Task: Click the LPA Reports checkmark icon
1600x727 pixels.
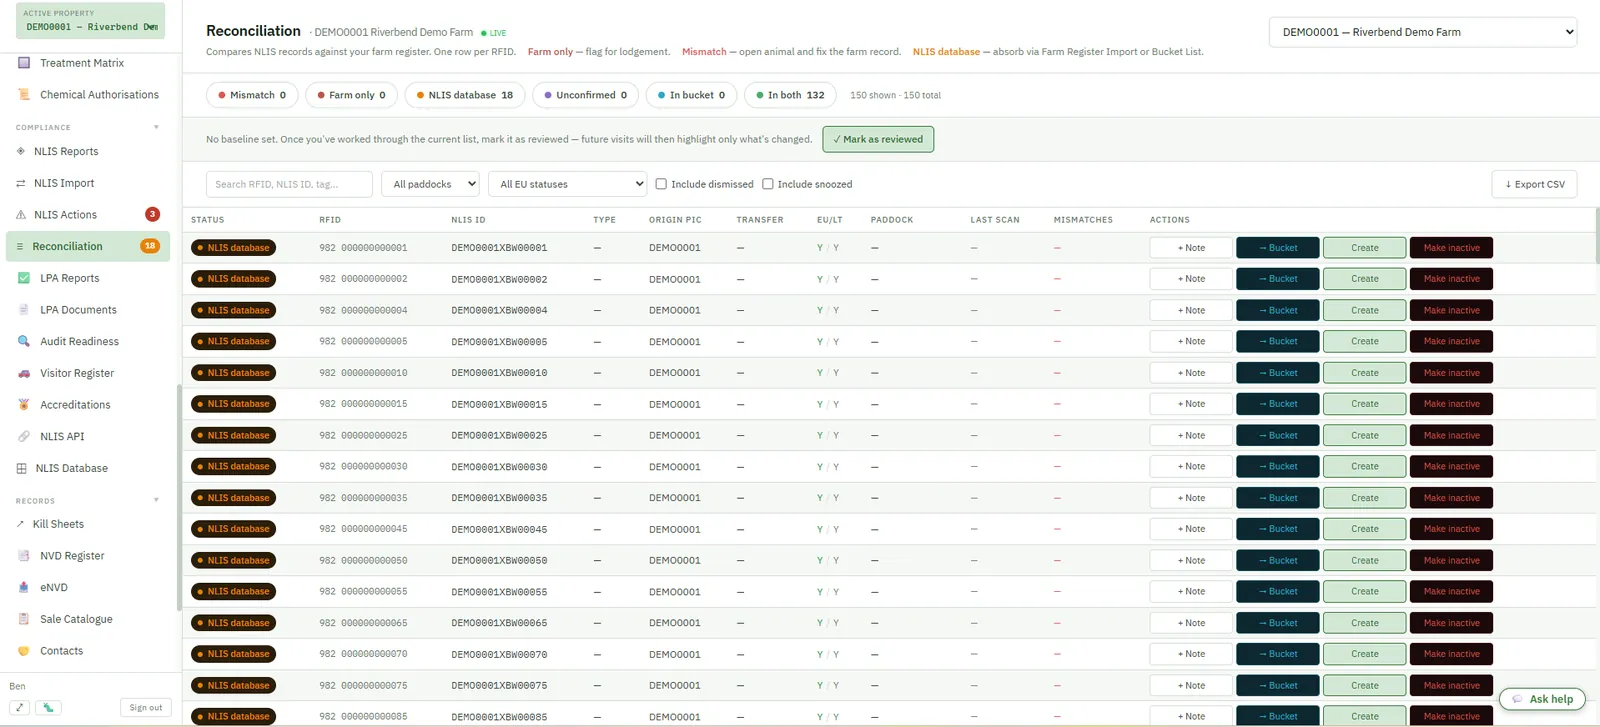Action: pyautogui.click(x=24, y=278)
